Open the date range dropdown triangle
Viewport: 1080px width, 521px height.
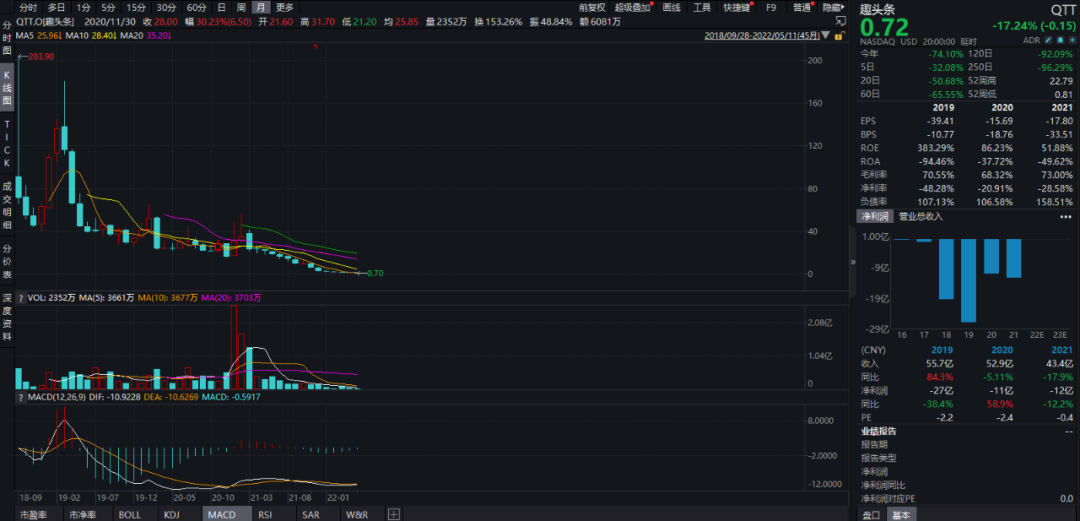pos(825,35)
